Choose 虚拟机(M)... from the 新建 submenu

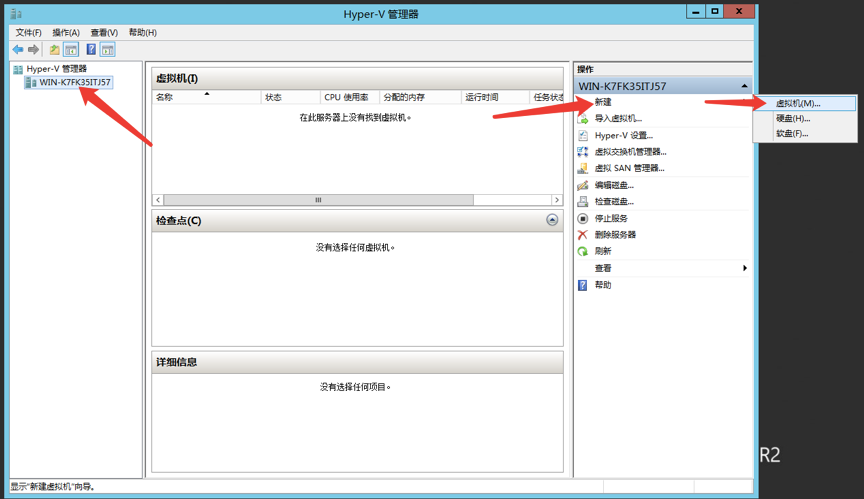tap(806, 103)
